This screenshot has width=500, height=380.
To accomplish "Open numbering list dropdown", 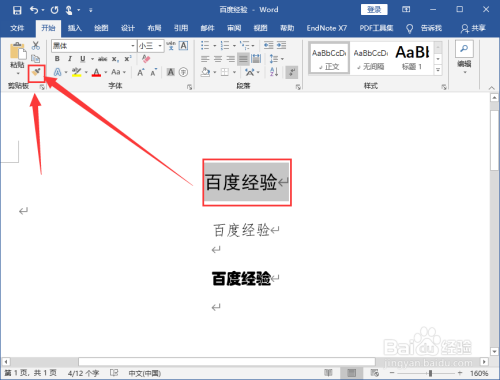I will [x=234, y=46].
